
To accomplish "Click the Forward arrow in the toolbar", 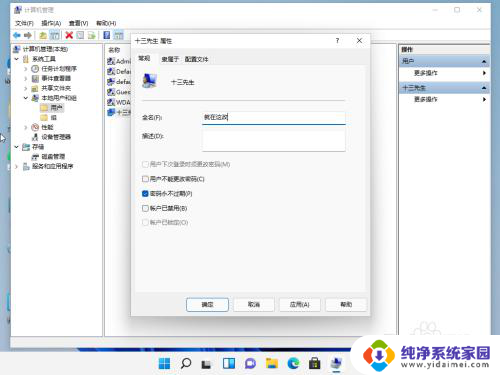I will 28,35.
